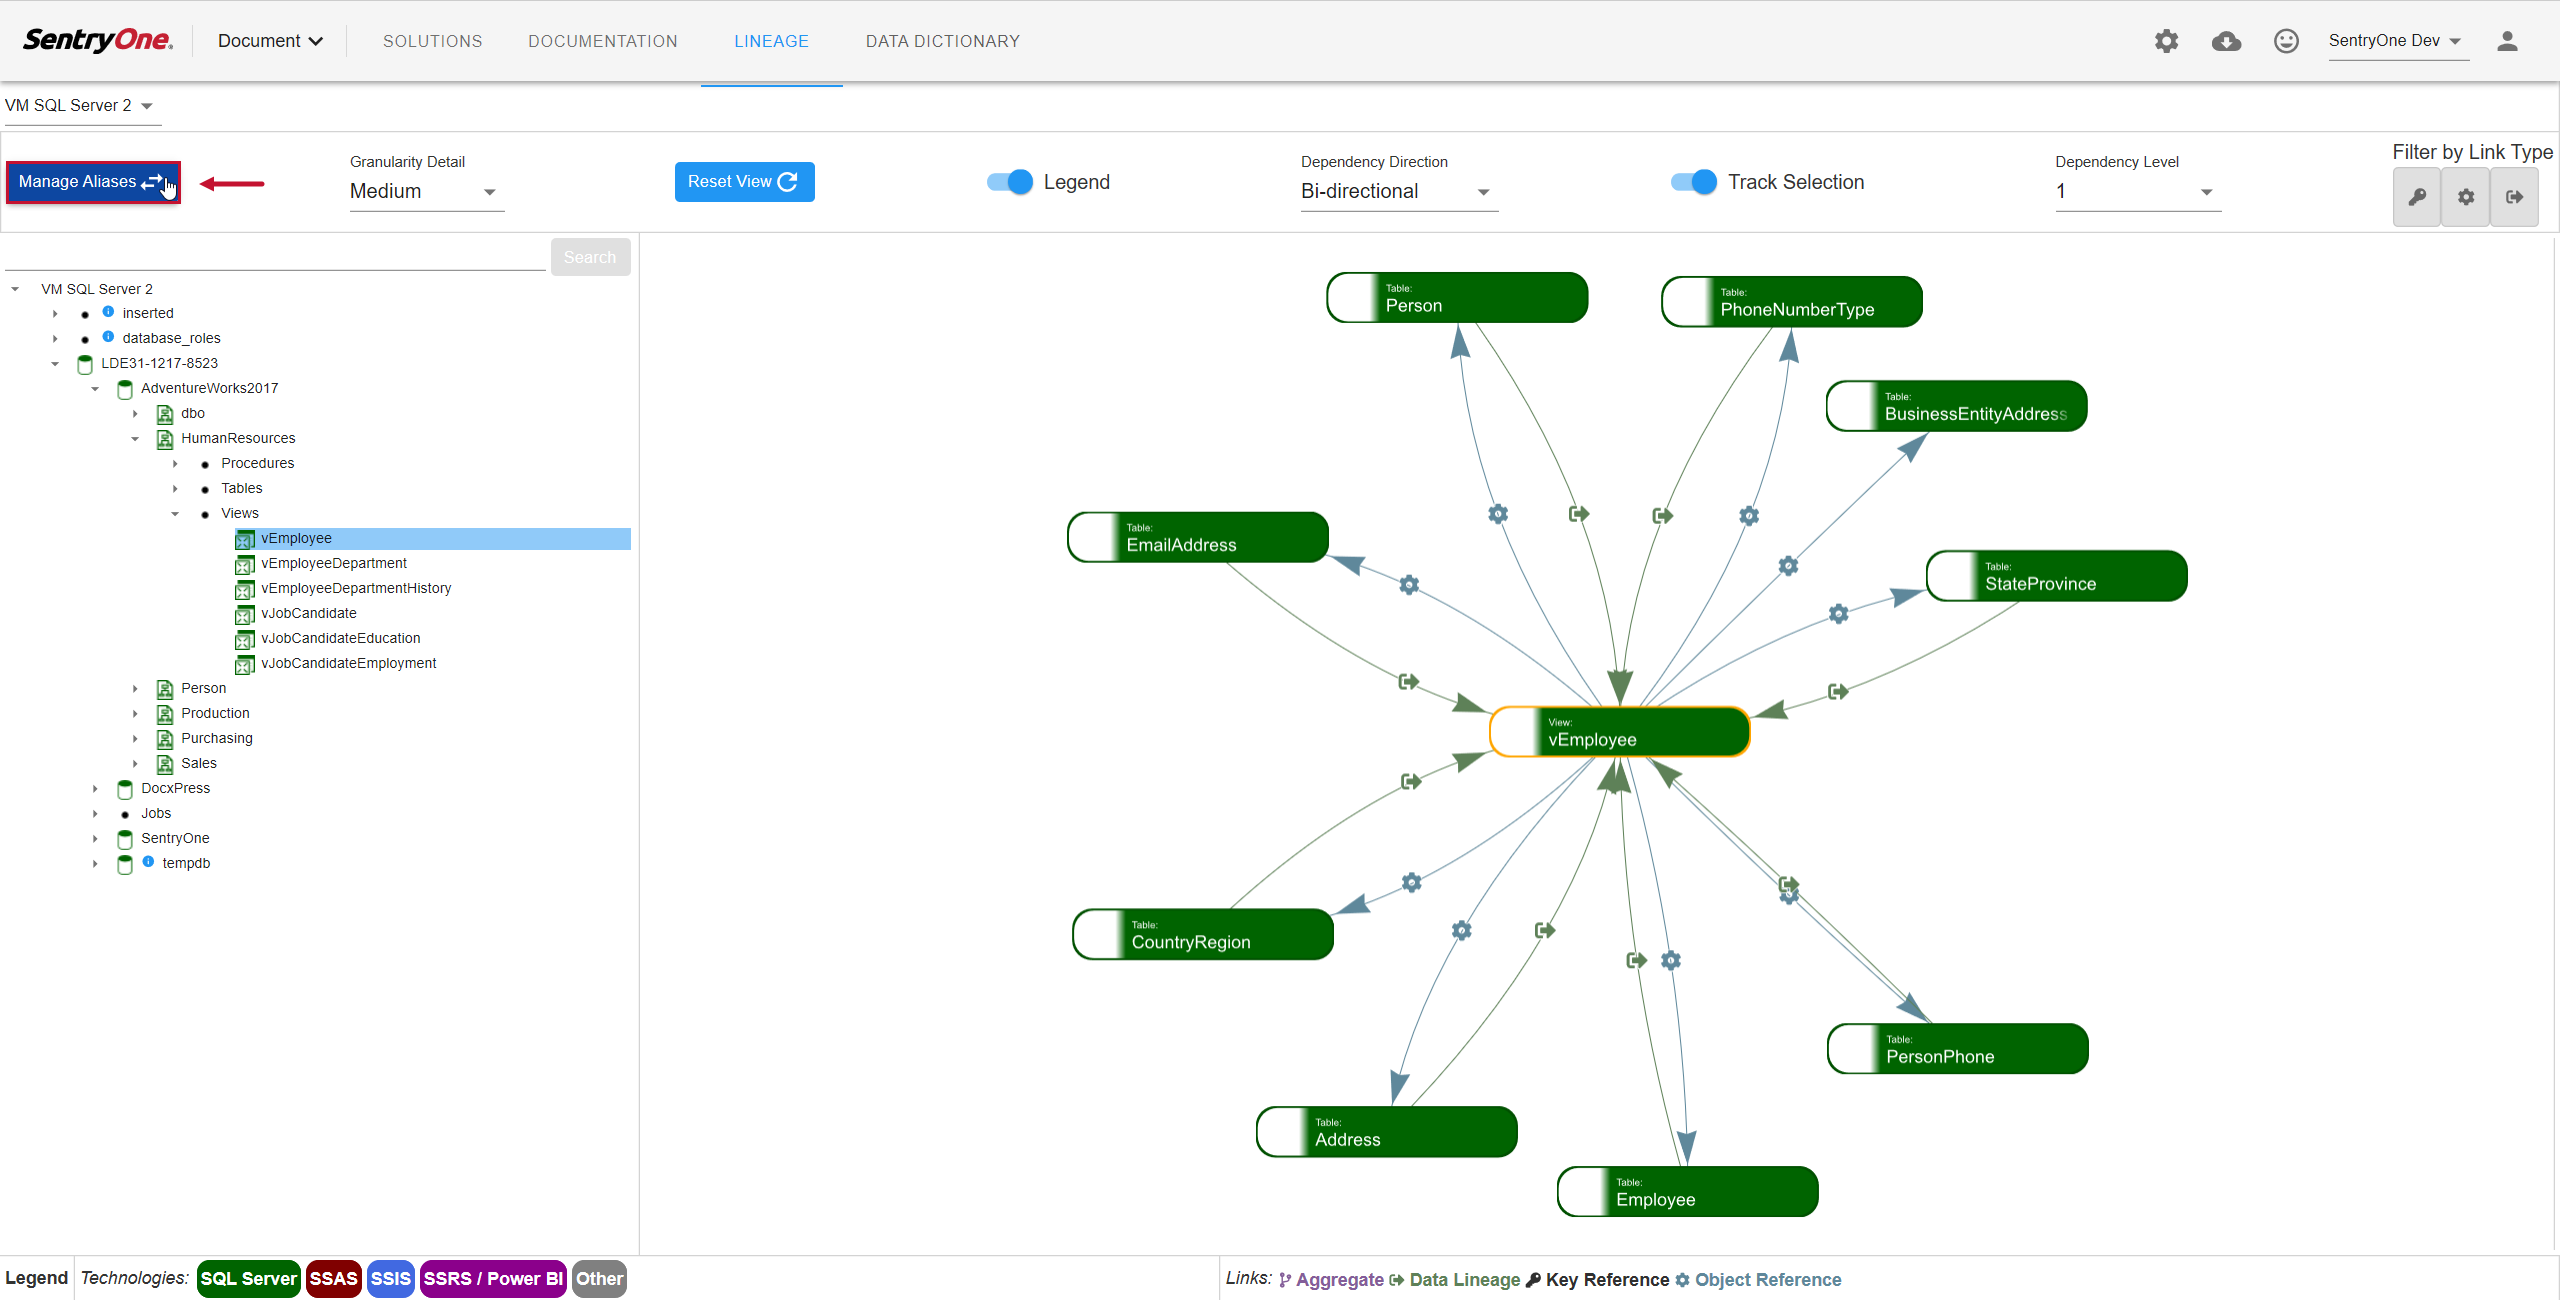
Task: Filter links by Object Reference gear icon
Action: [x=2466, y=197]
